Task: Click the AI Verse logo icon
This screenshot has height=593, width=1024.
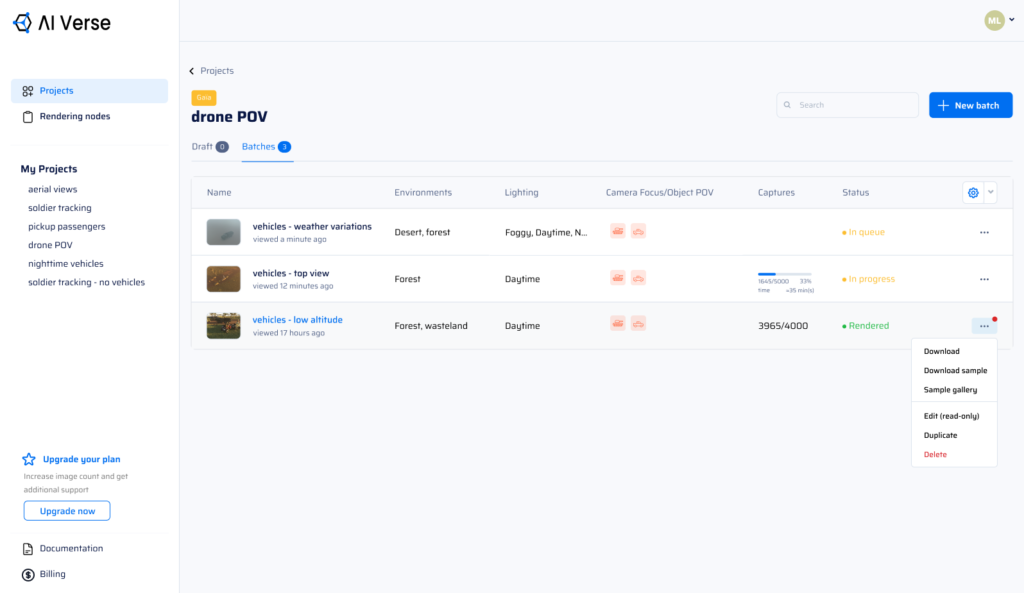Action: [x=22, y=22]
